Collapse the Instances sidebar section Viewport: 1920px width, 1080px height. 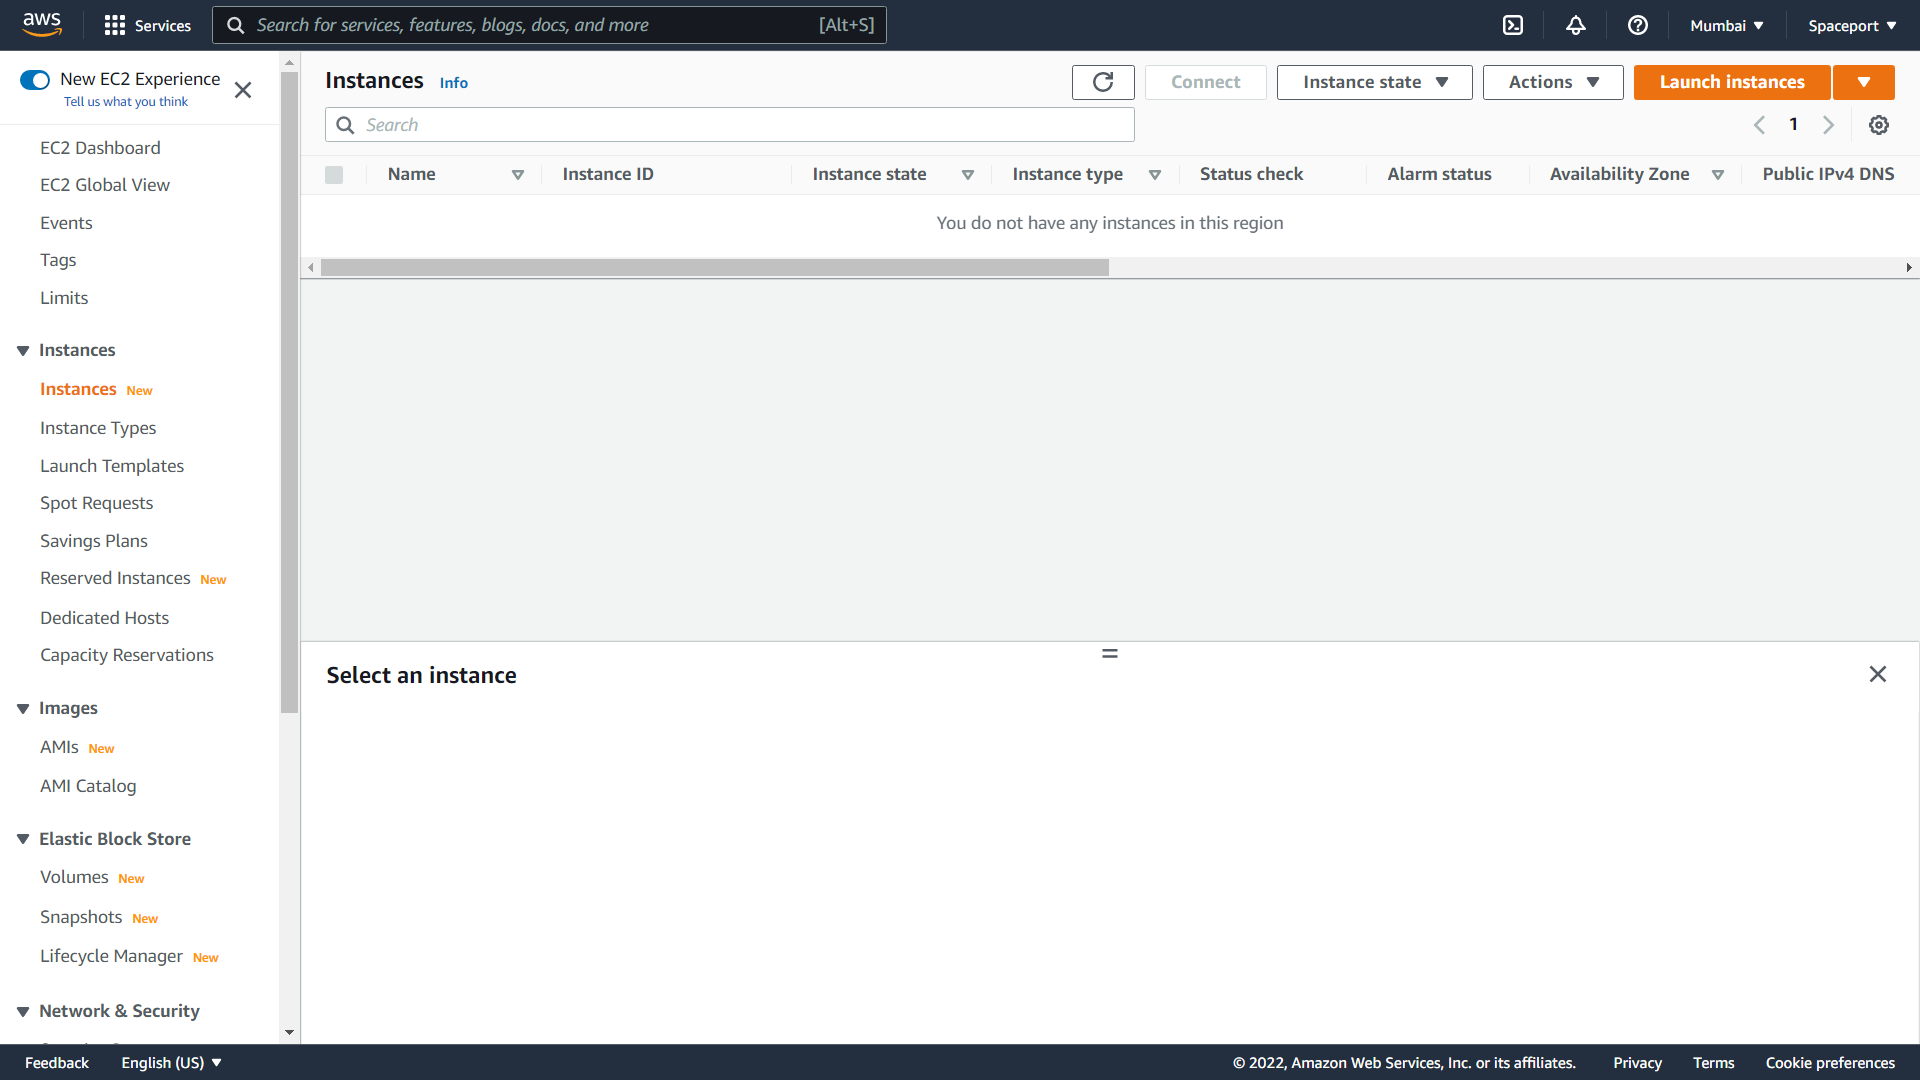23,351
